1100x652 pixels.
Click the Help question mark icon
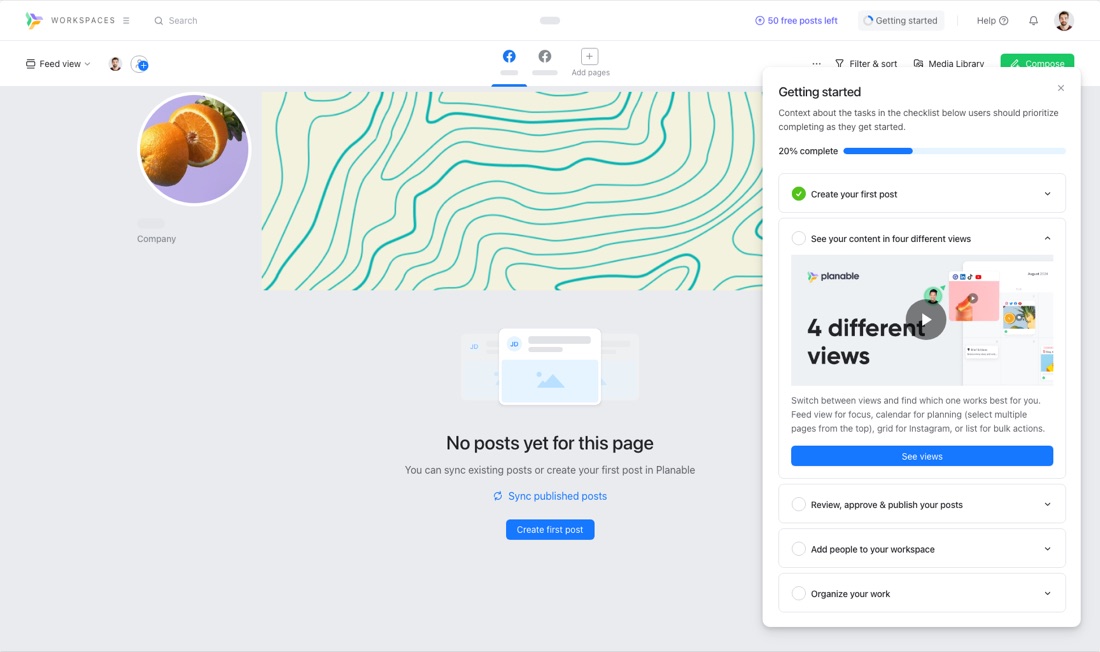click(x=1004, y=20)
